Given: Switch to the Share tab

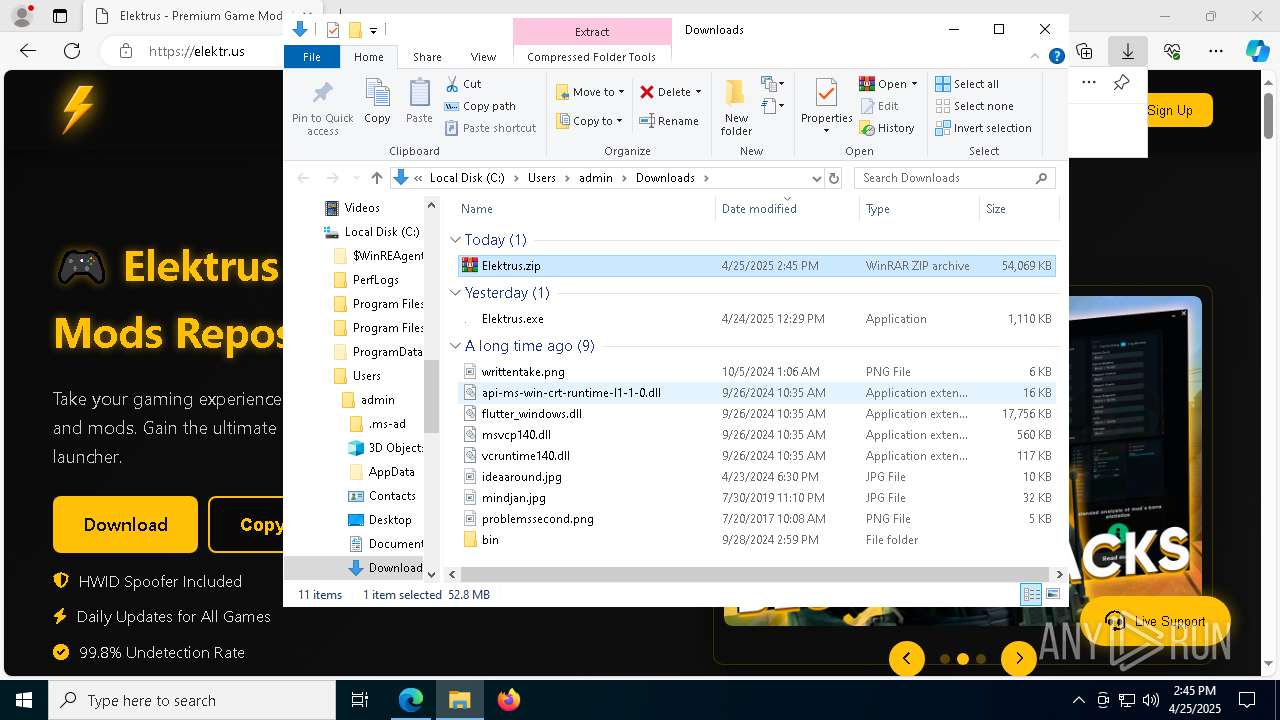Looking at the screenshot, I should (x=427, y=57).
